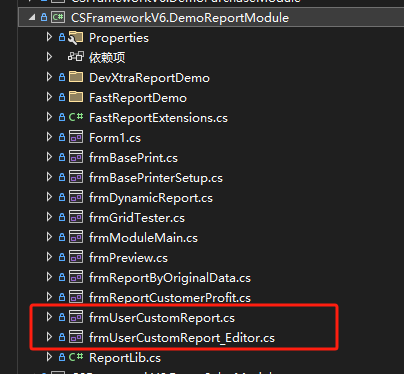404x374 pixels.
Task: Select the frmDynamicReport.cs file name
Action: [151, 198]
